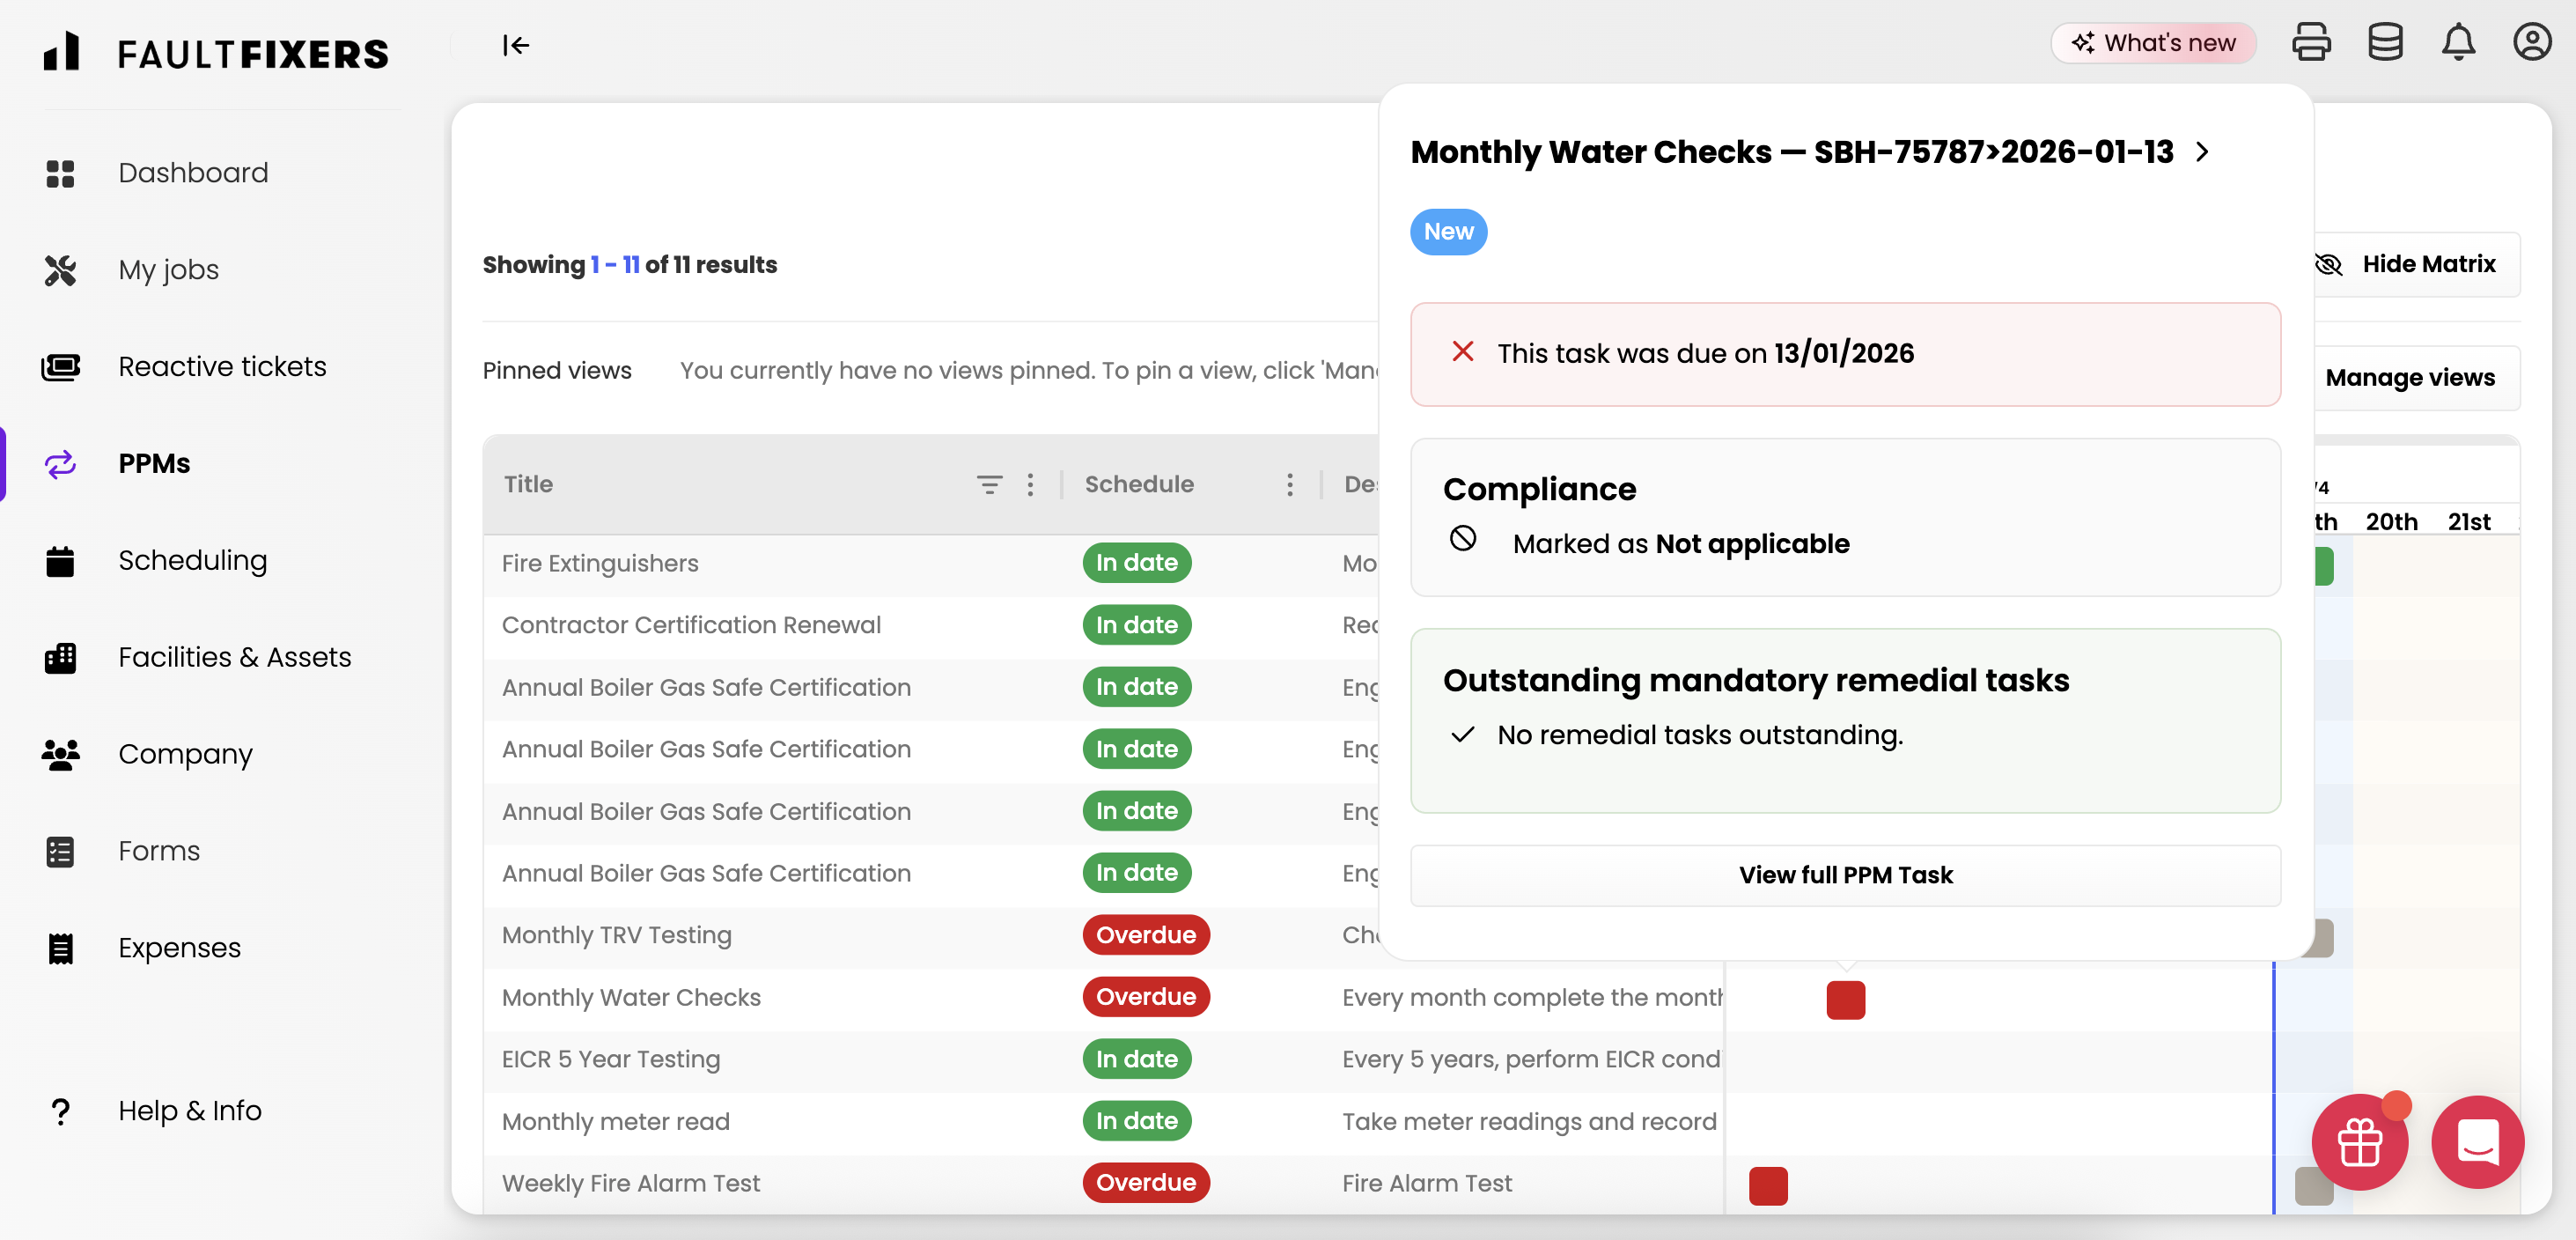This screenshot has height=1240, width=2576.
Task: Go to Scheduling in sidebar
Action: (192, 560)
